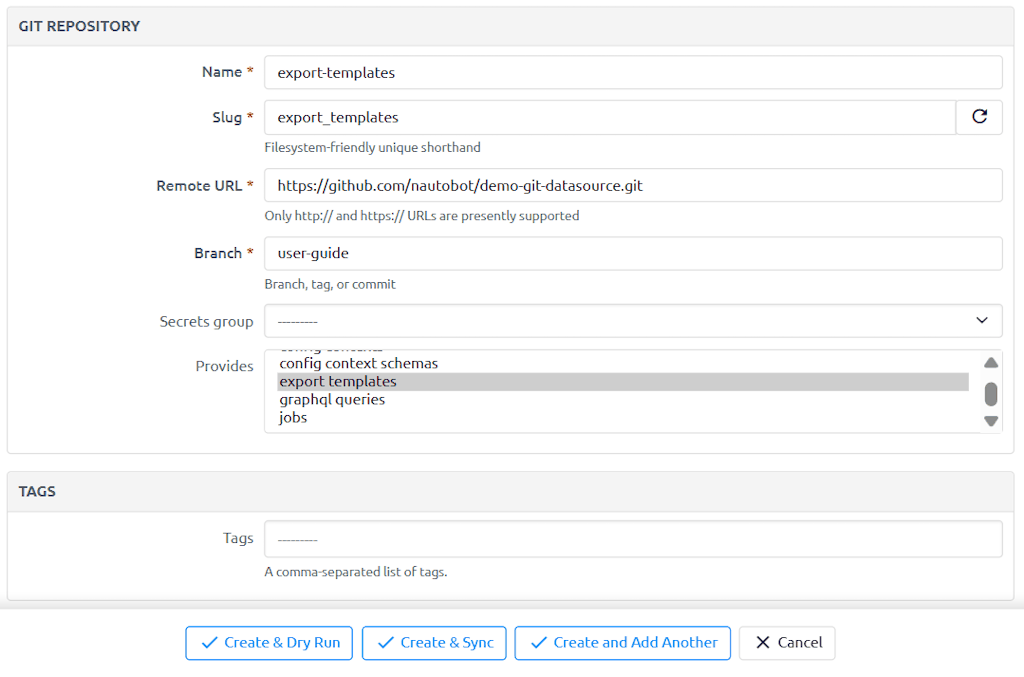Select 'graphql queries' in Provides list
1024x677 pixels.
pos(332,399)
